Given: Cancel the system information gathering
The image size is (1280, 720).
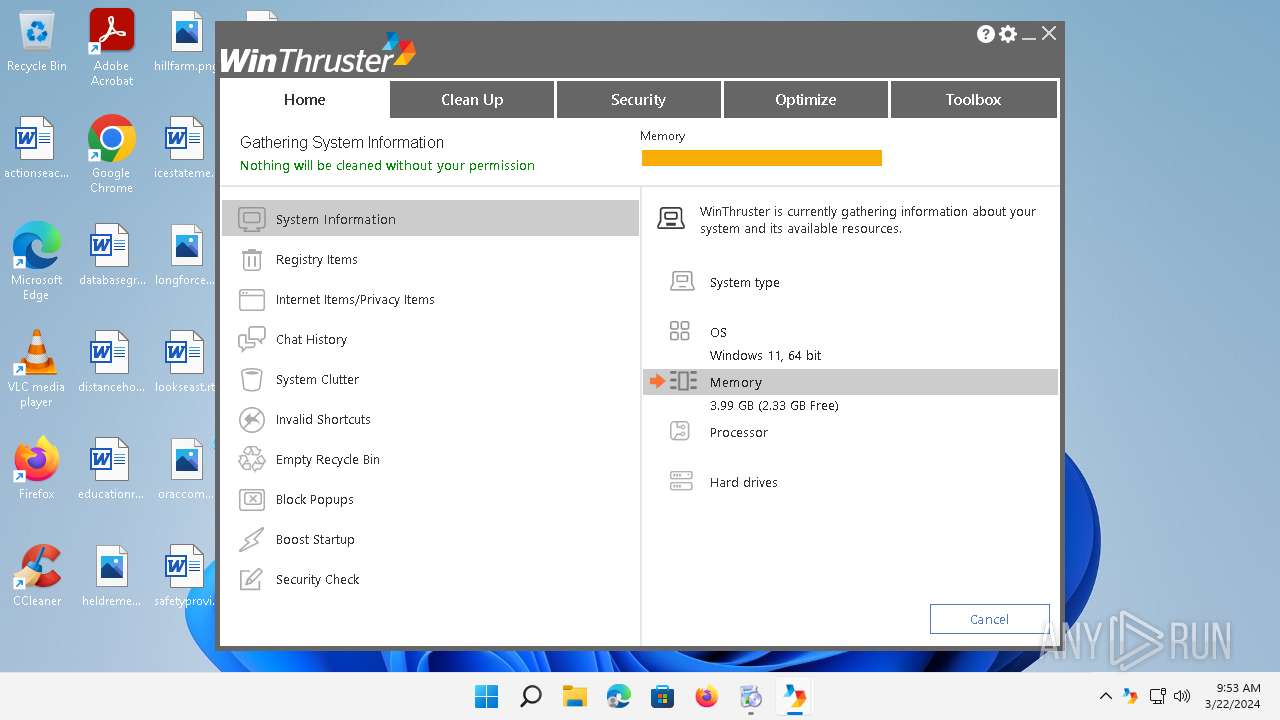Looking at the screenshot, I should (x=989, y=619).
